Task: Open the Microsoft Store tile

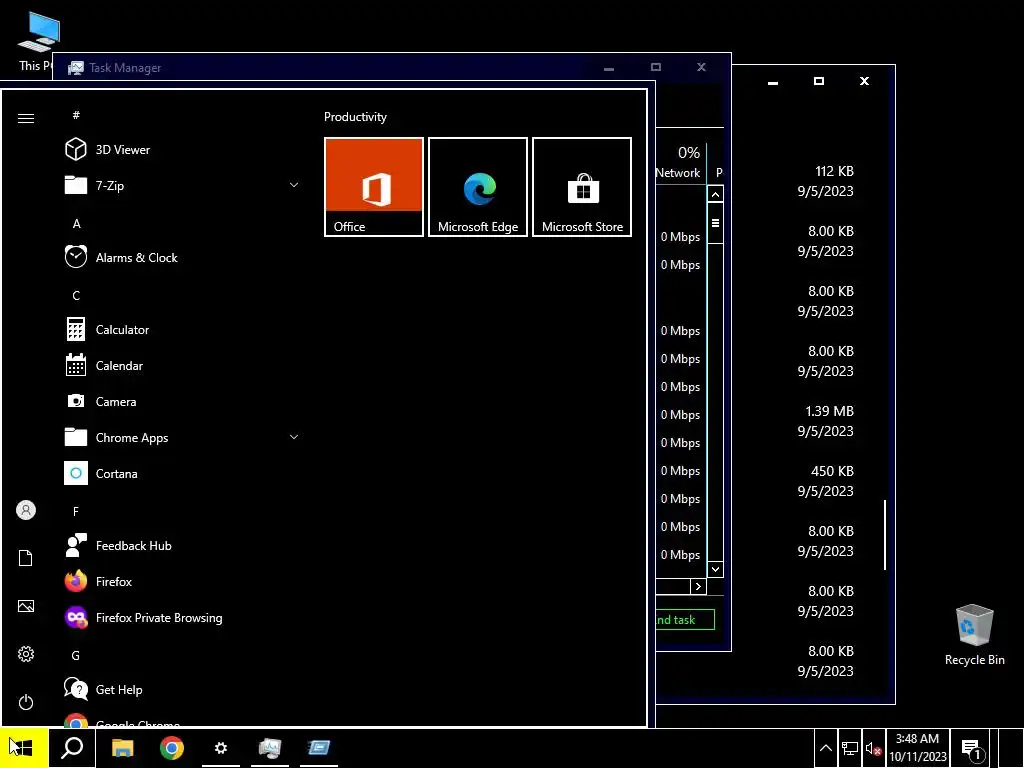Action: tap(582, 187)
